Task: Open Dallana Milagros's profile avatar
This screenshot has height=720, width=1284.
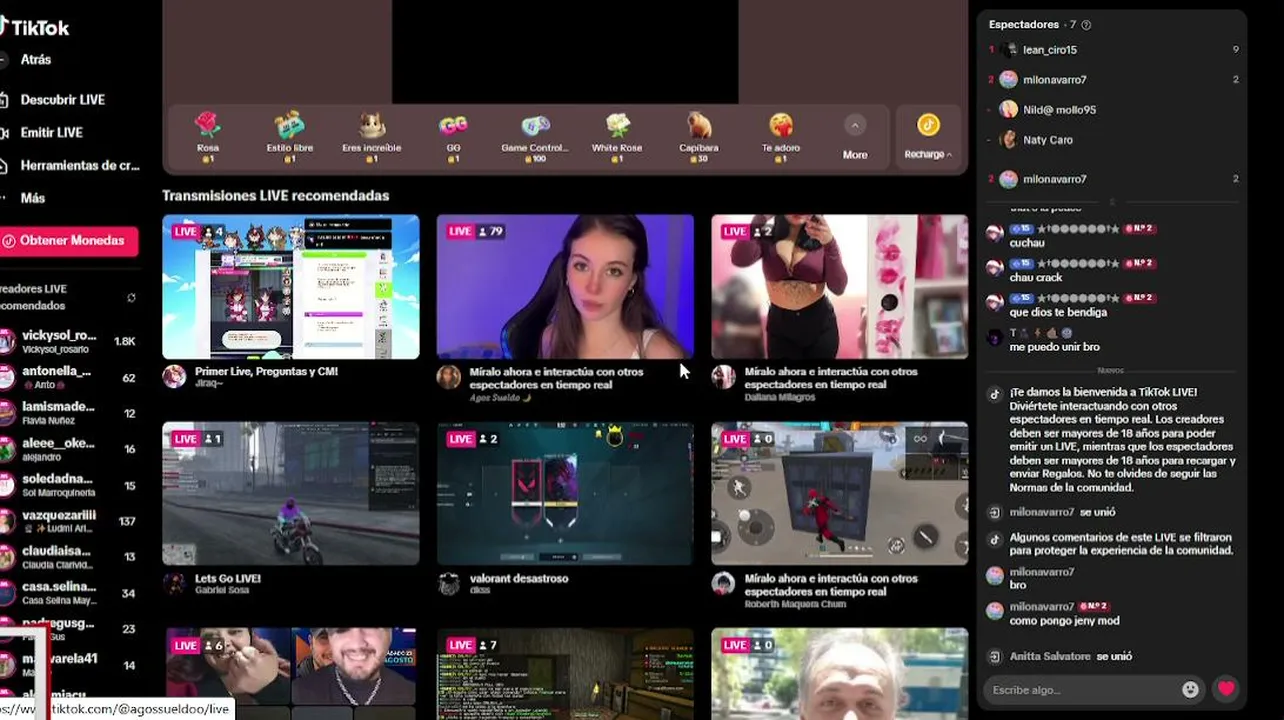Action: (723, 377)
